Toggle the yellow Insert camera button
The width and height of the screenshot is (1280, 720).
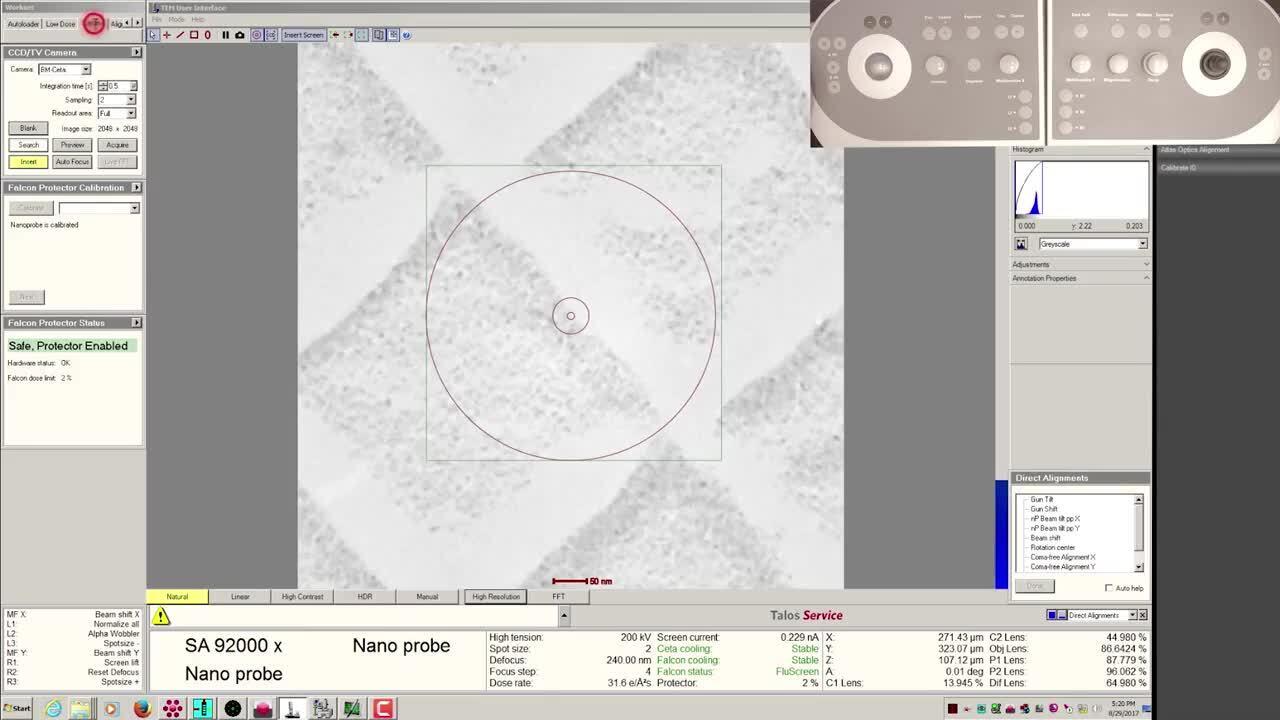point(28,162)
